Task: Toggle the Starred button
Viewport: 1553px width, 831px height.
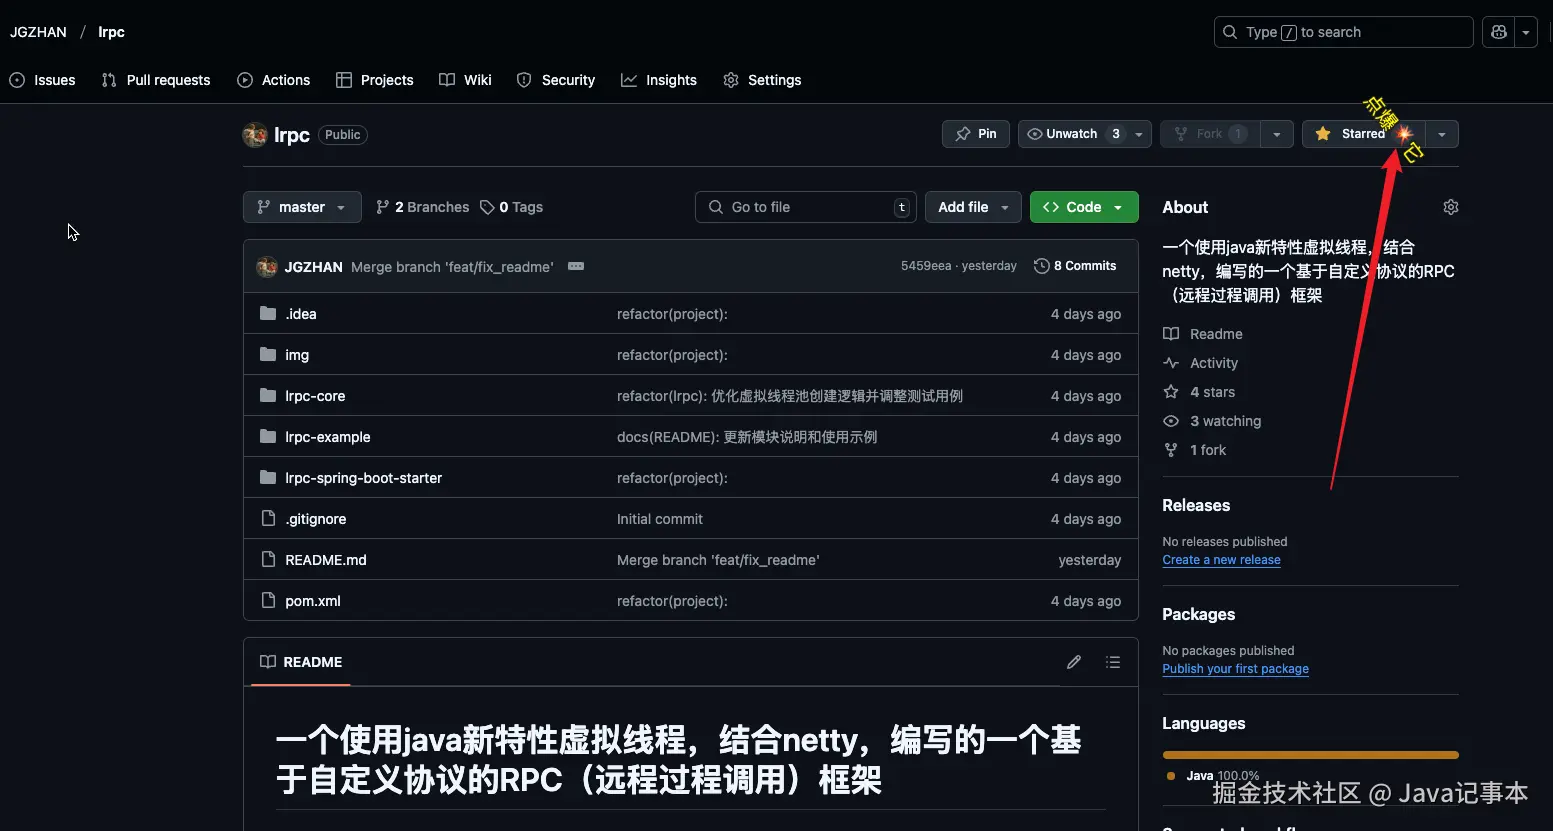Action: click(x=1363, y=134)
